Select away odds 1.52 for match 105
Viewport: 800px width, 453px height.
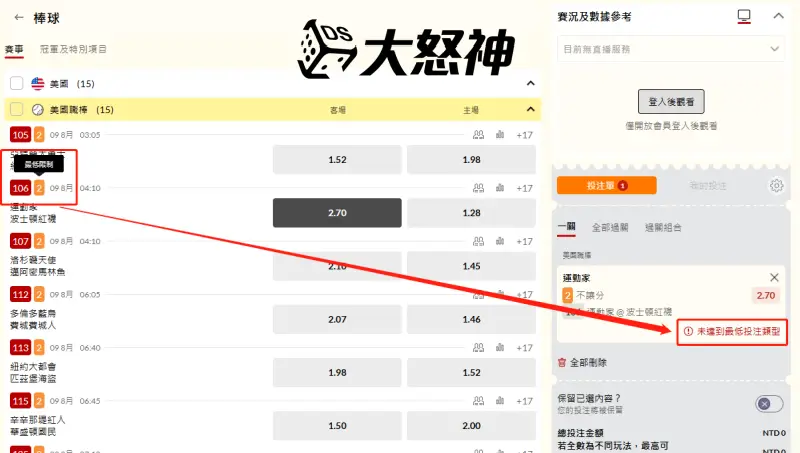337,160
